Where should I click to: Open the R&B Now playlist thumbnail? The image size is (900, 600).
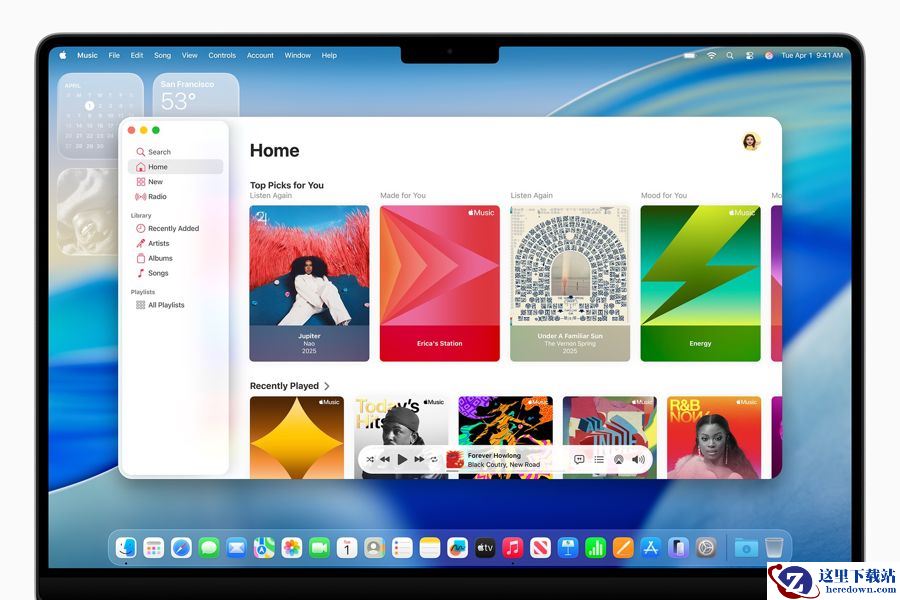pyautogui.click(x=714, y=438)
